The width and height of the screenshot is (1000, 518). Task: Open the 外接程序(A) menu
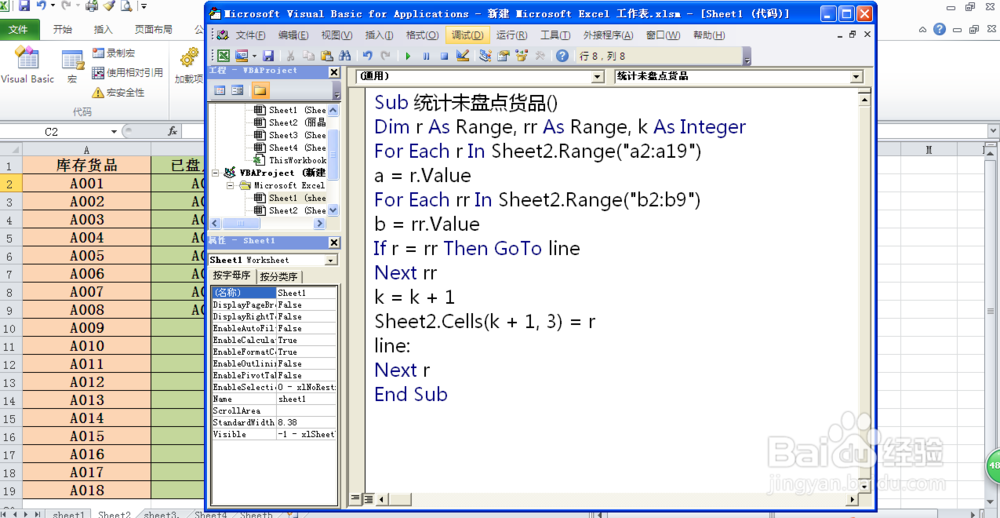608,34
